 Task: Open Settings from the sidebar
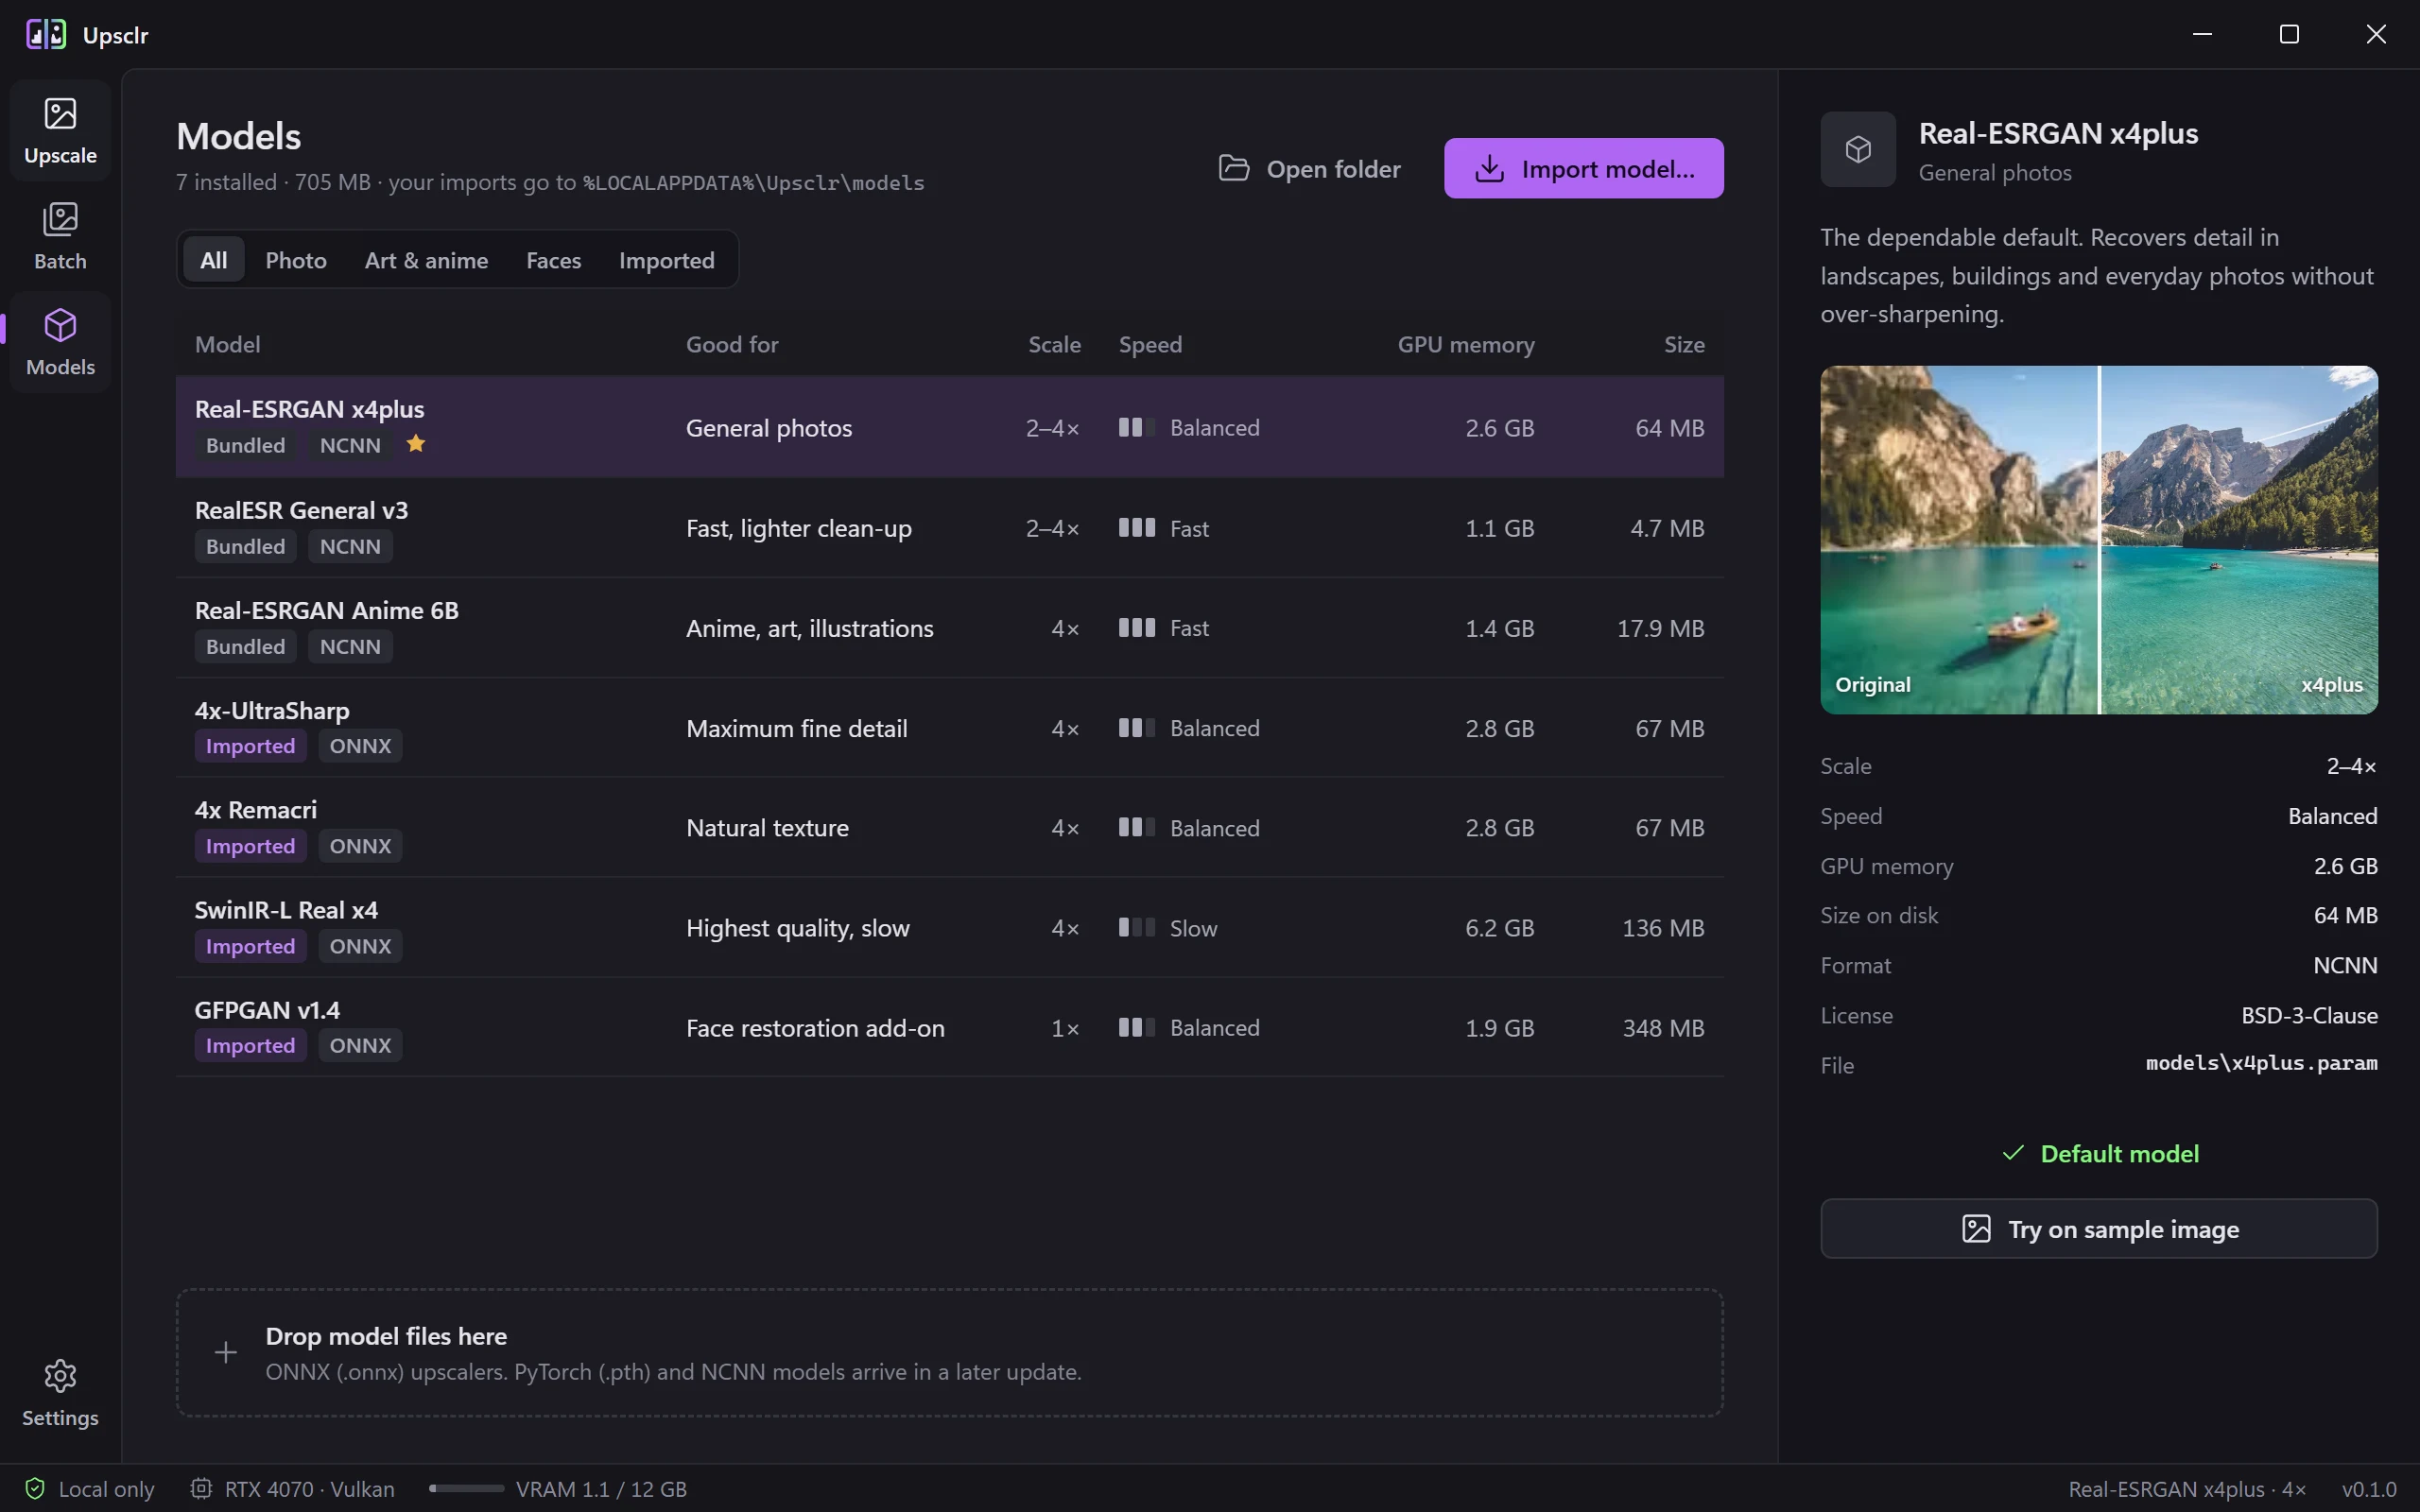point(60,1393)
